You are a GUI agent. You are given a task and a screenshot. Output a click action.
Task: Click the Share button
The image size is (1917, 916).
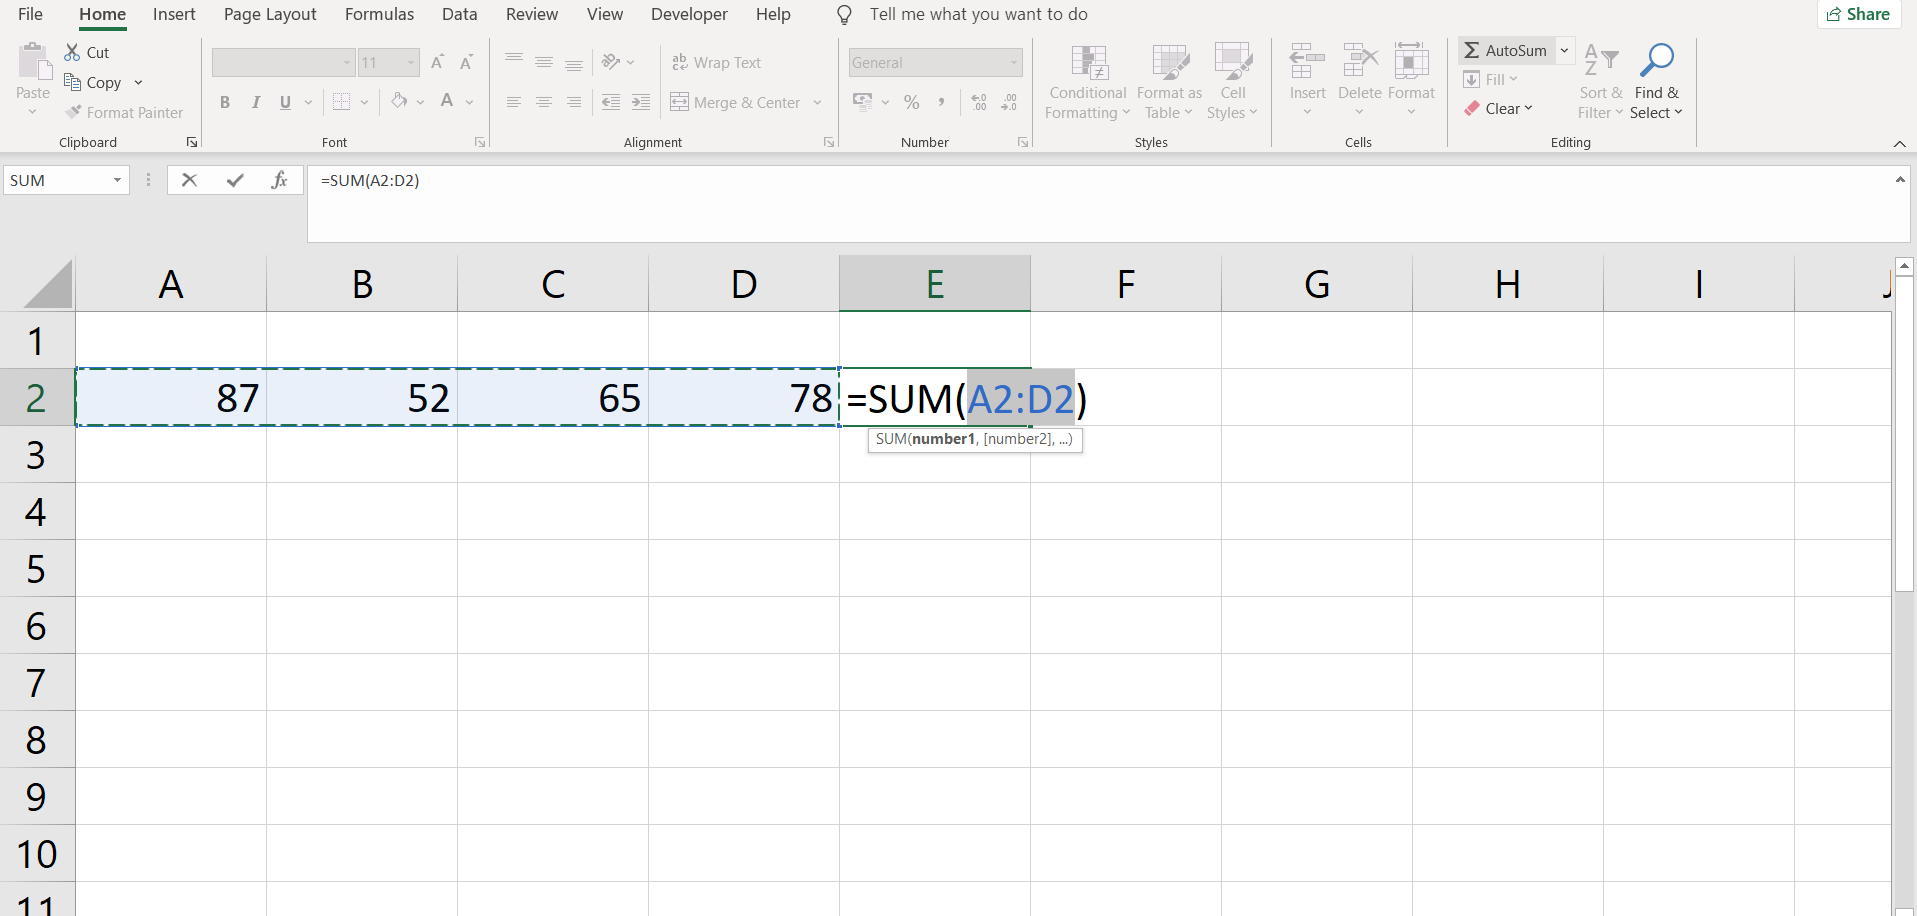point(1858,14)
